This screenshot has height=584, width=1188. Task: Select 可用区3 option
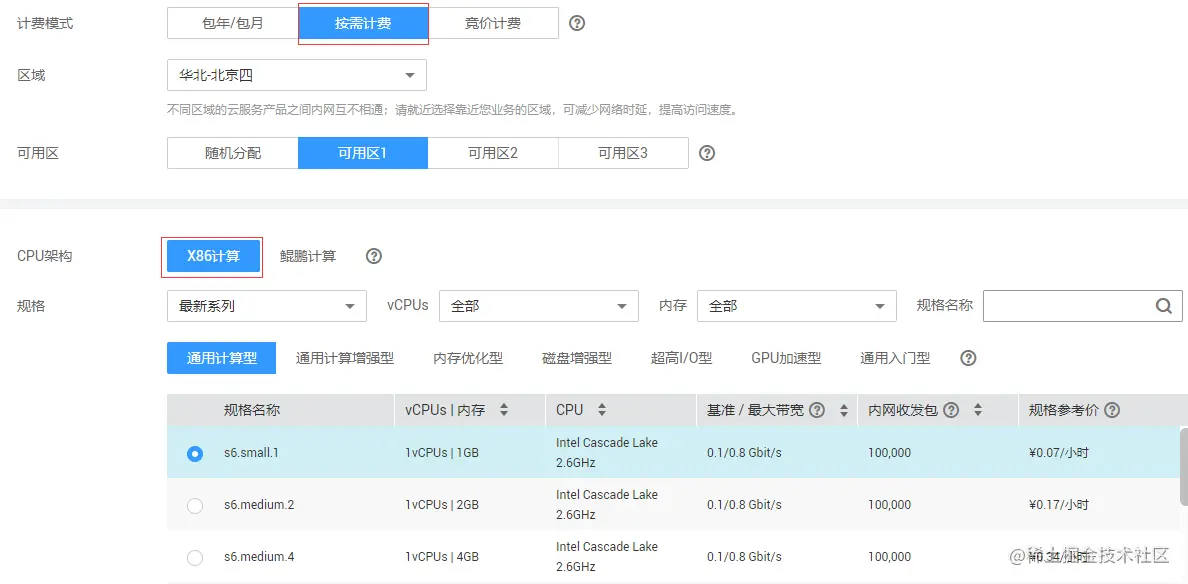coord(624,153)
